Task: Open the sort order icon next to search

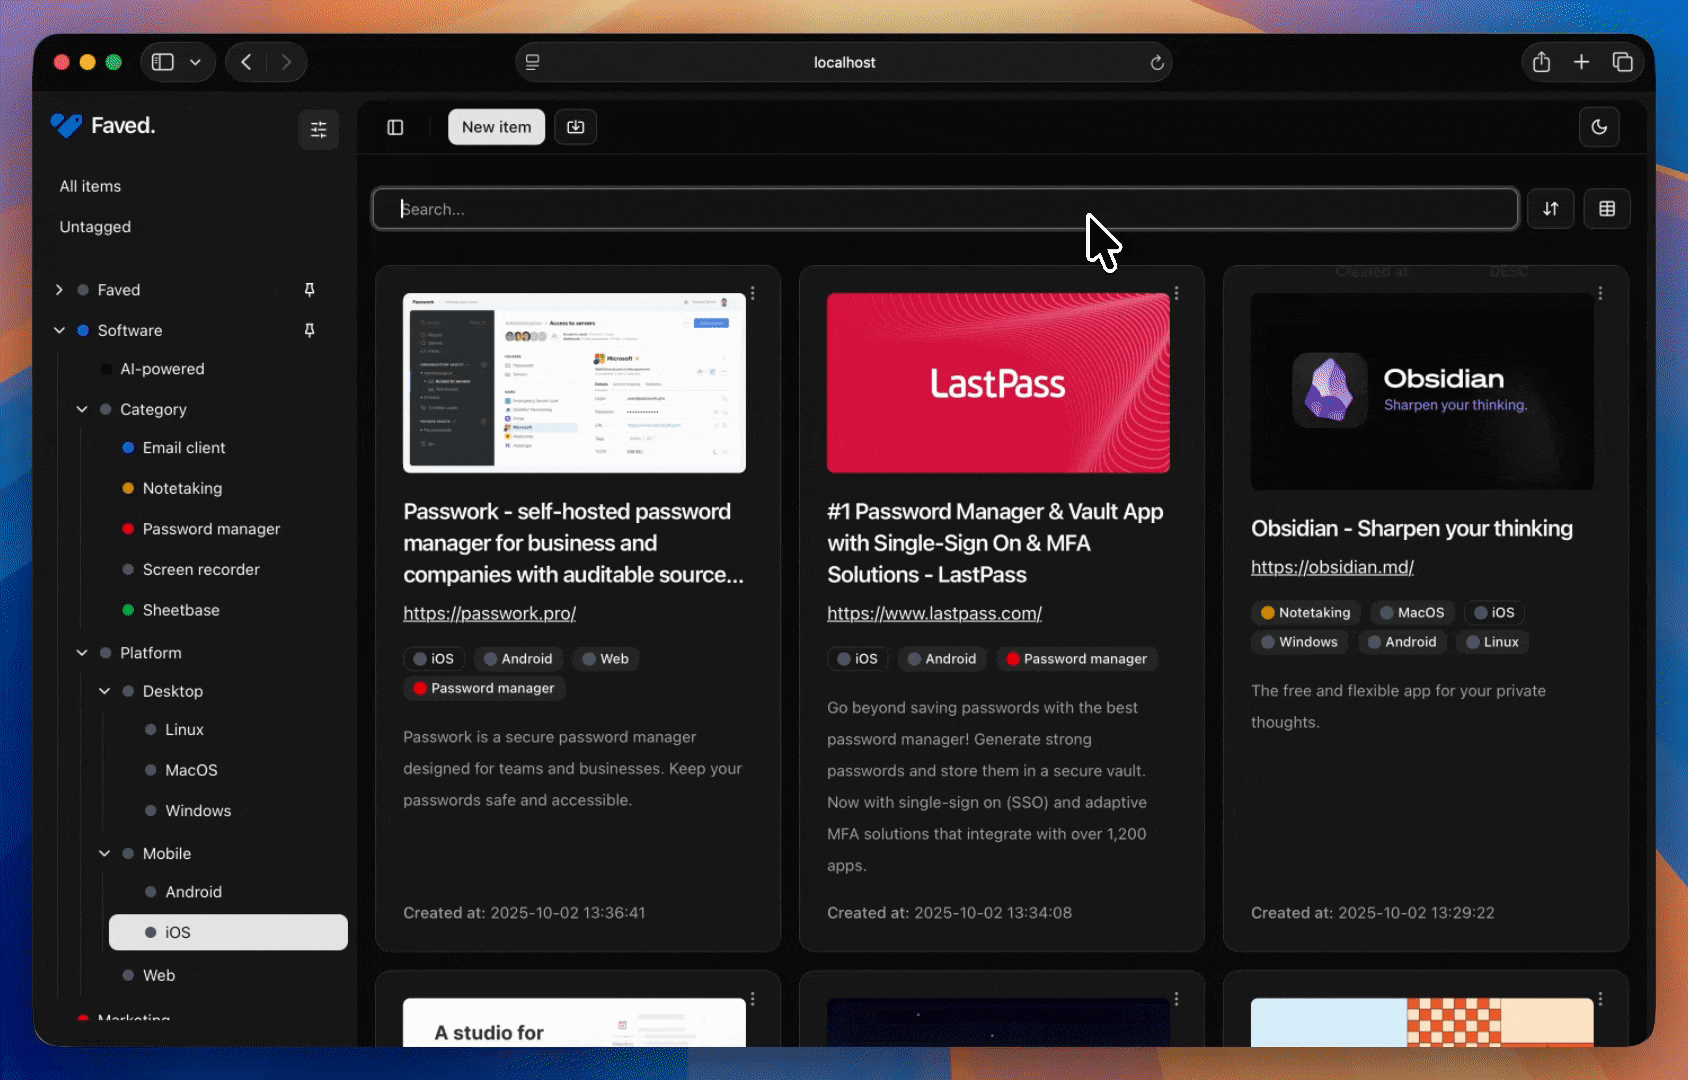Action: [x=1550, y=209]
